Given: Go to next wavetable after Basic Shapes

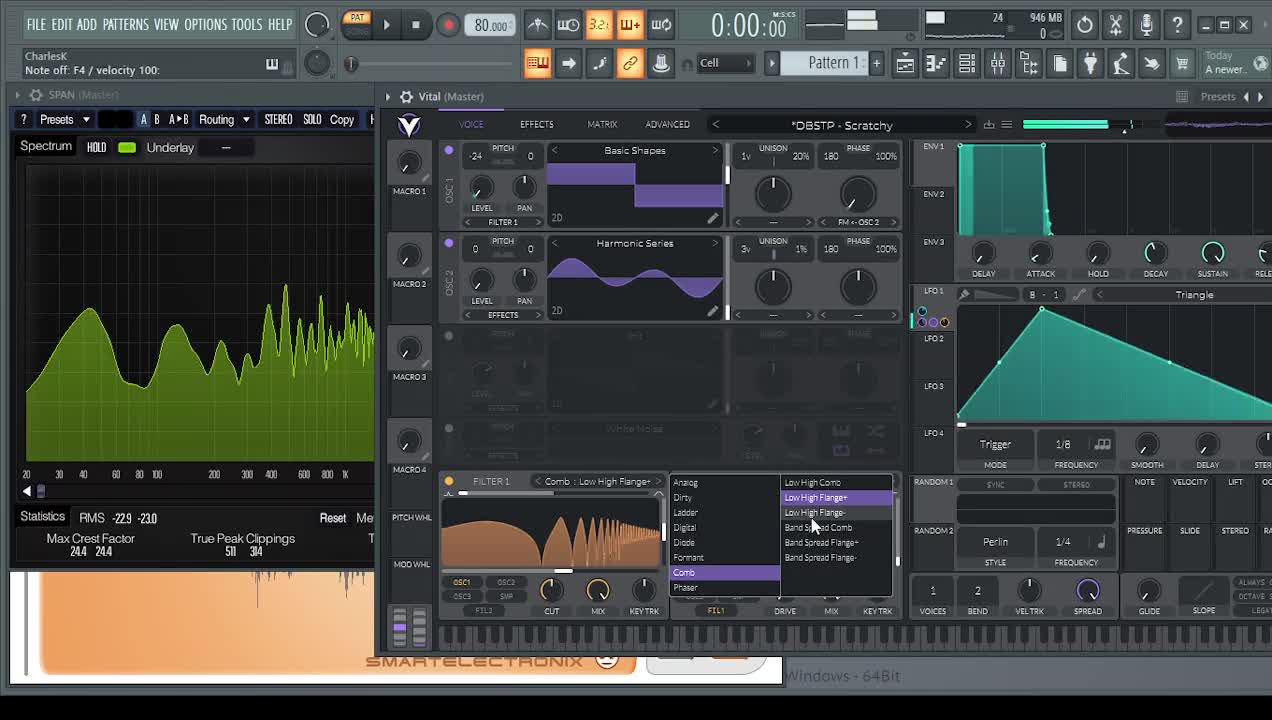Looking at the screenshot, I should 715,150.
